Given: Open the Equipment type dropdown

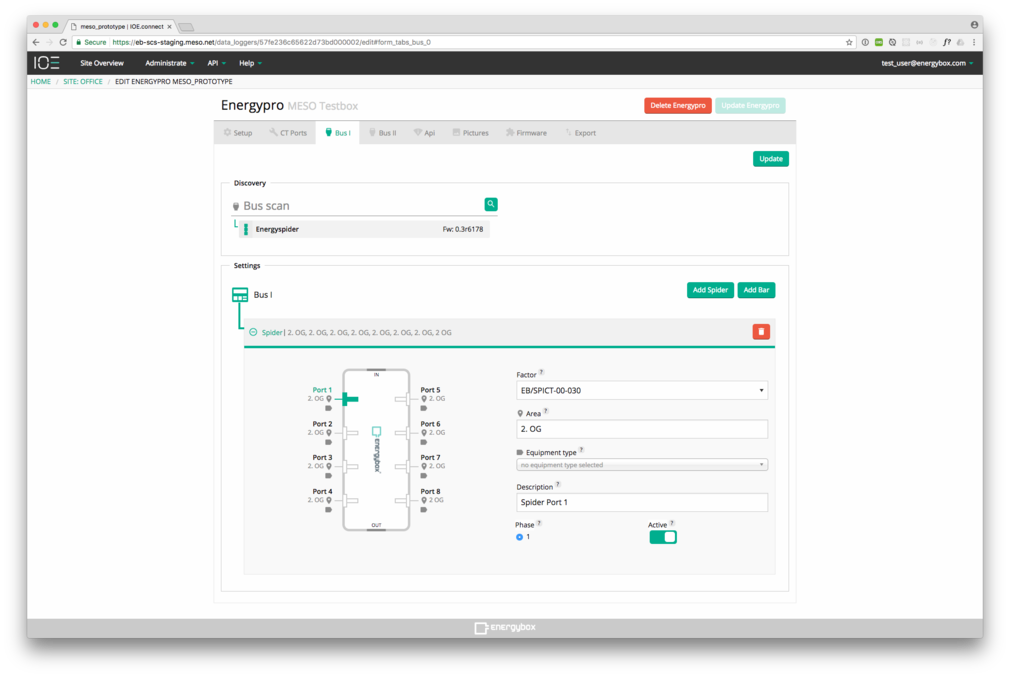Looking at the screenshot, I should coord(642,465).
